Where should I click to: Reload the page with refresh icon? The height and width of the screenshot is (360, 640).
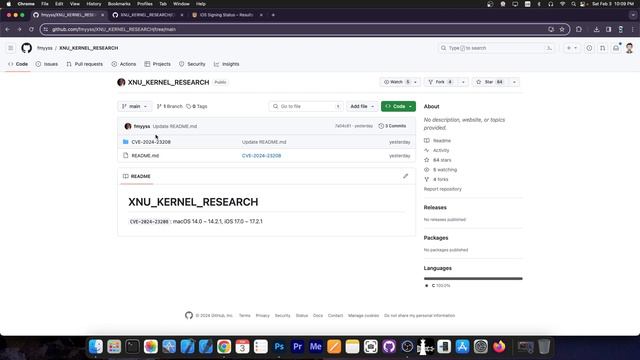tap(31, 29)
